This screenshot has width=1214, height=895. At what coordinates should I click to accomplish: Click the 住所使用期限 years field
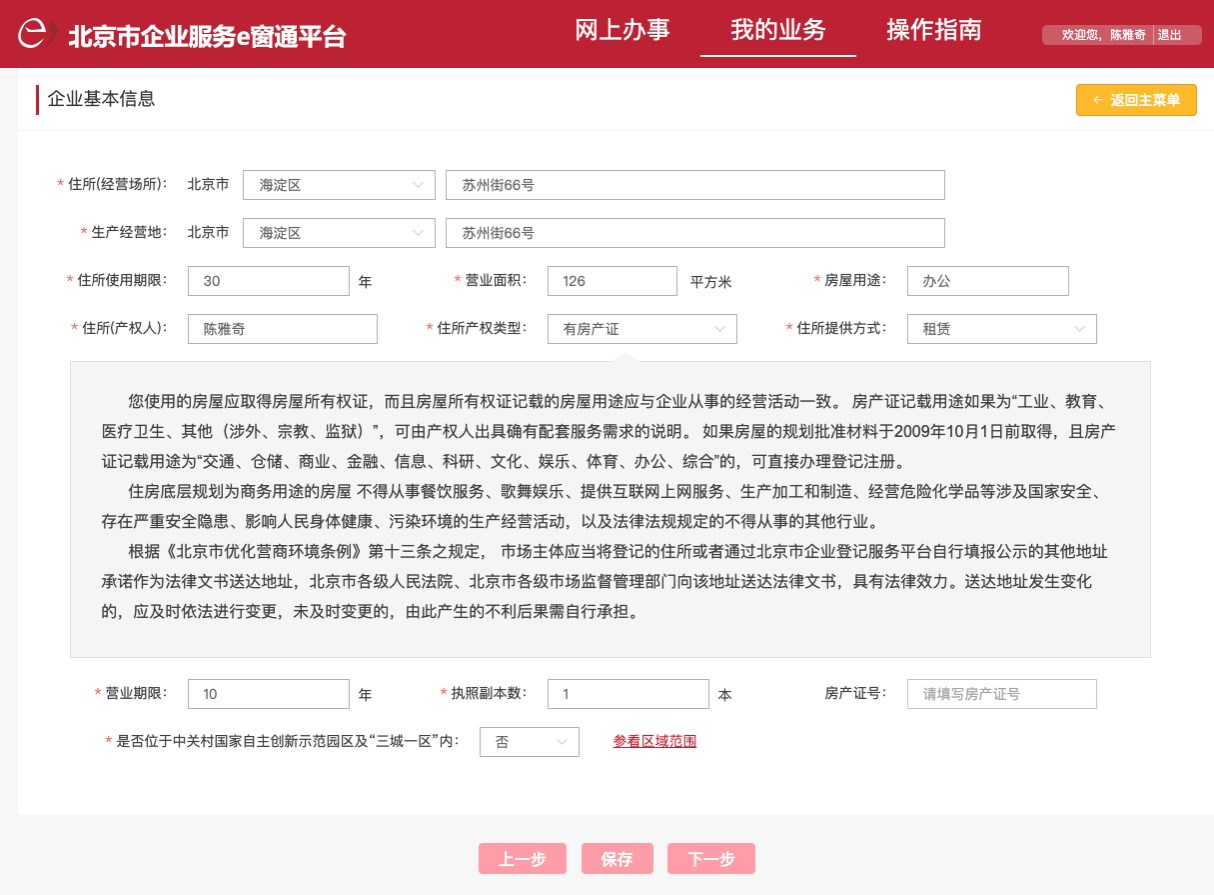(268, 281)
